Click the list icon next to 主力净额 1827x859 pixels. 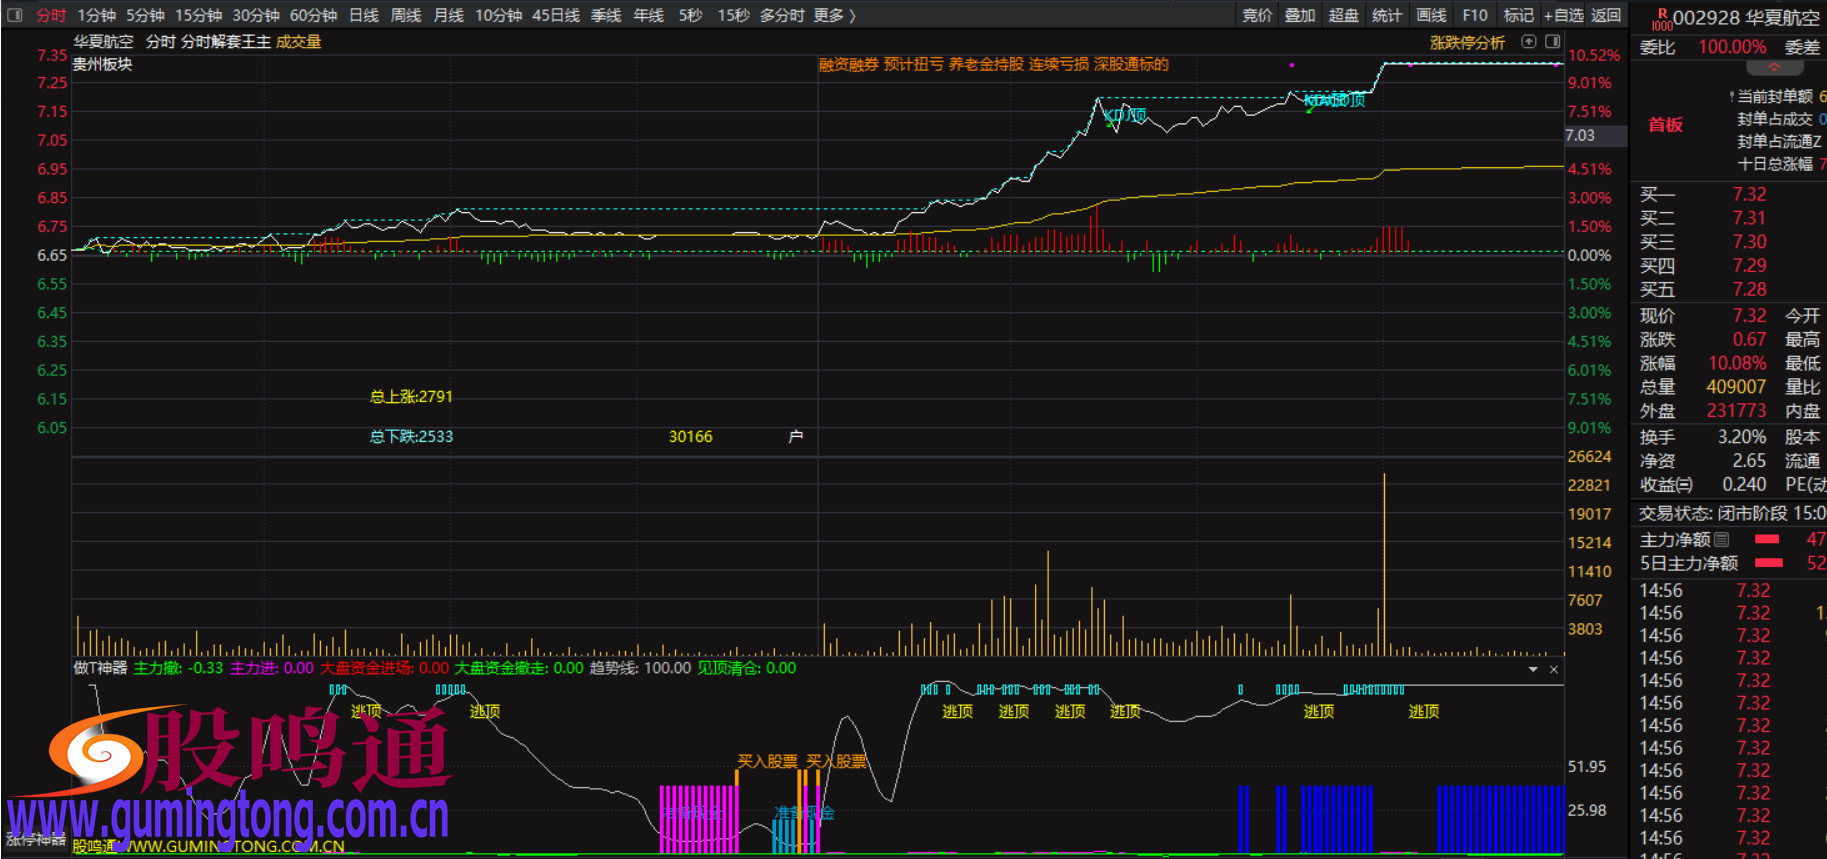click(1721, 540)
